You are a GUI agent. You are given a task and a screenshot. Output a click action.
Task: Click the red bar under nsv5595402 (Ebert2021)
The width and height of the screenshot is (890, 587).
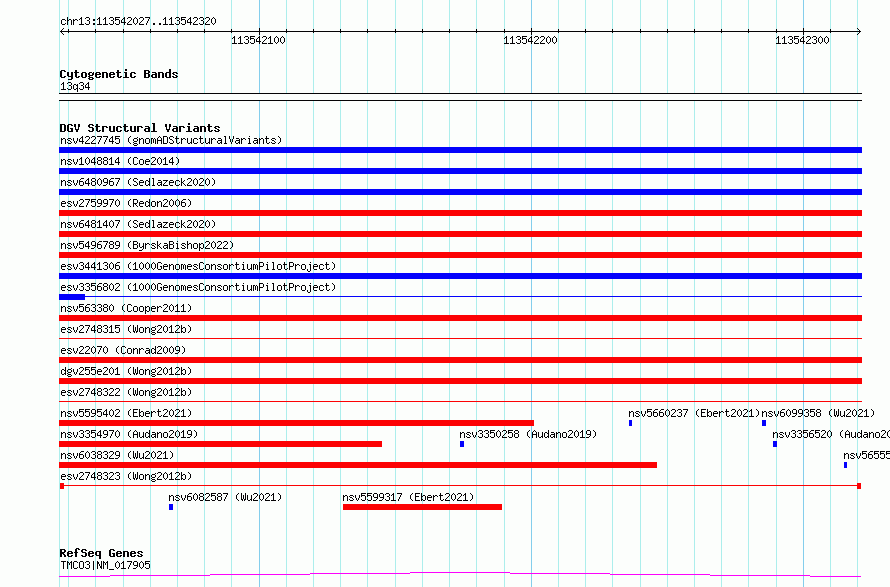click(296, 423)
